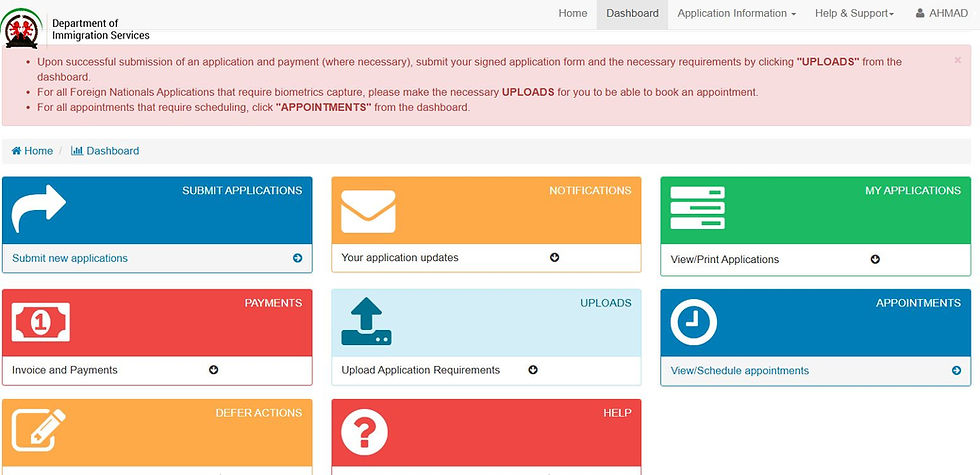Click the home icon in breadcrumb
Viewport: 980px width, 475px height.
pos(16,151)
